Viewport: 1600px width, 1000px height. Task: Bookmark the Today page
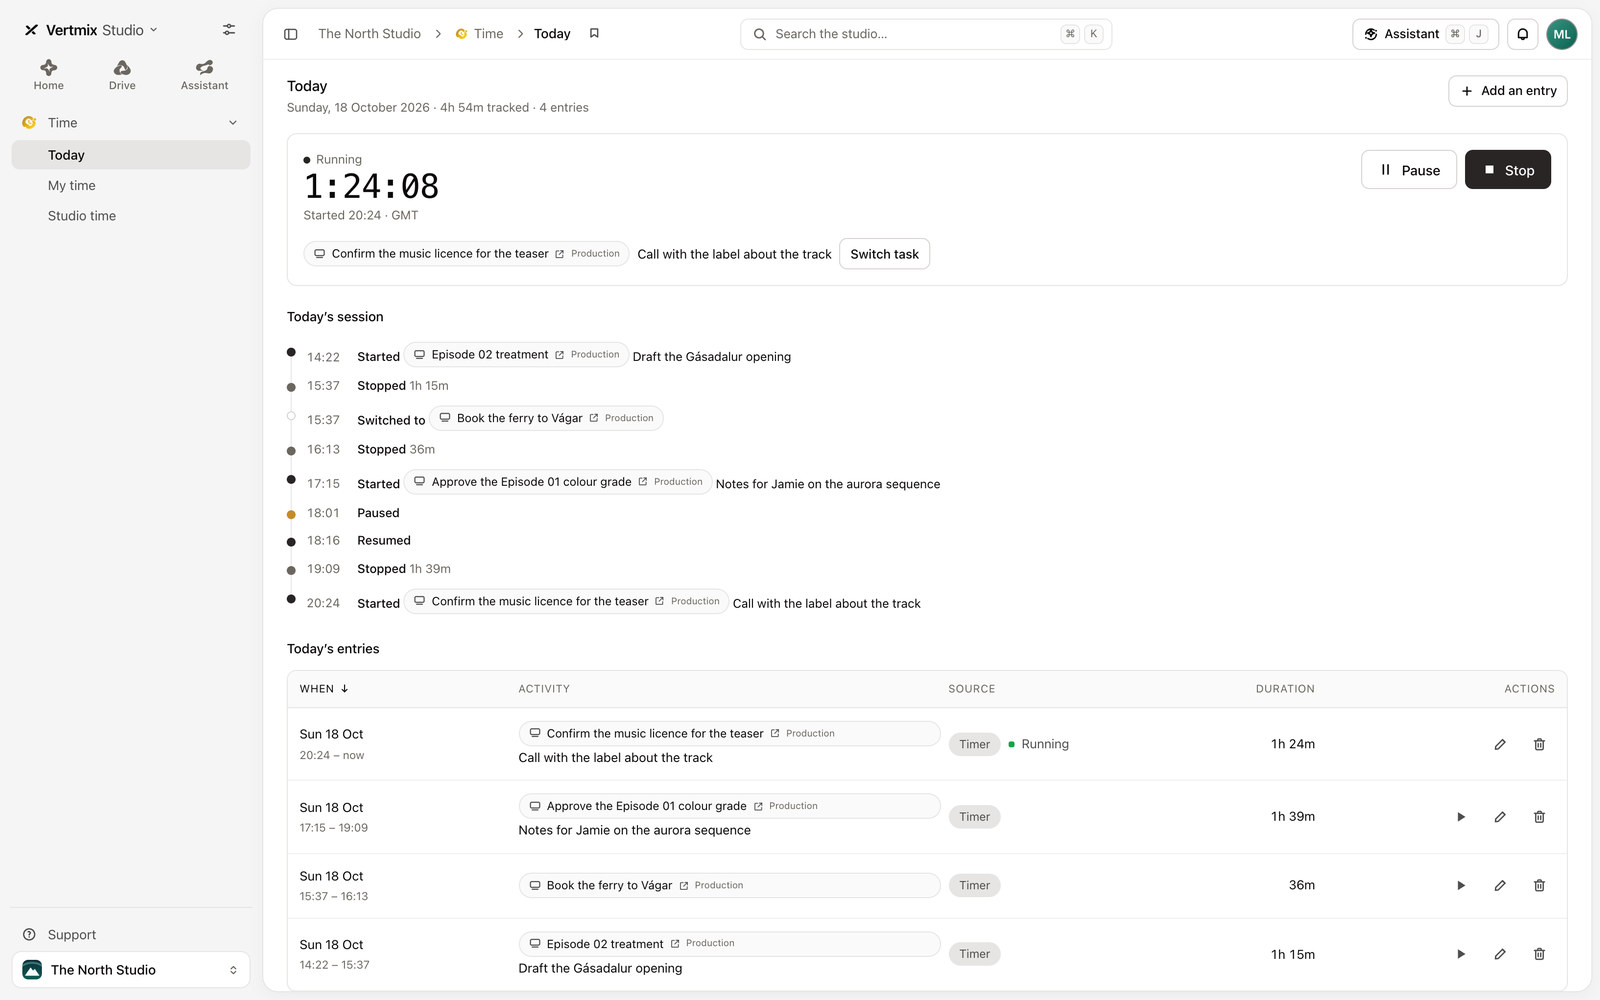tap(594, 34)
